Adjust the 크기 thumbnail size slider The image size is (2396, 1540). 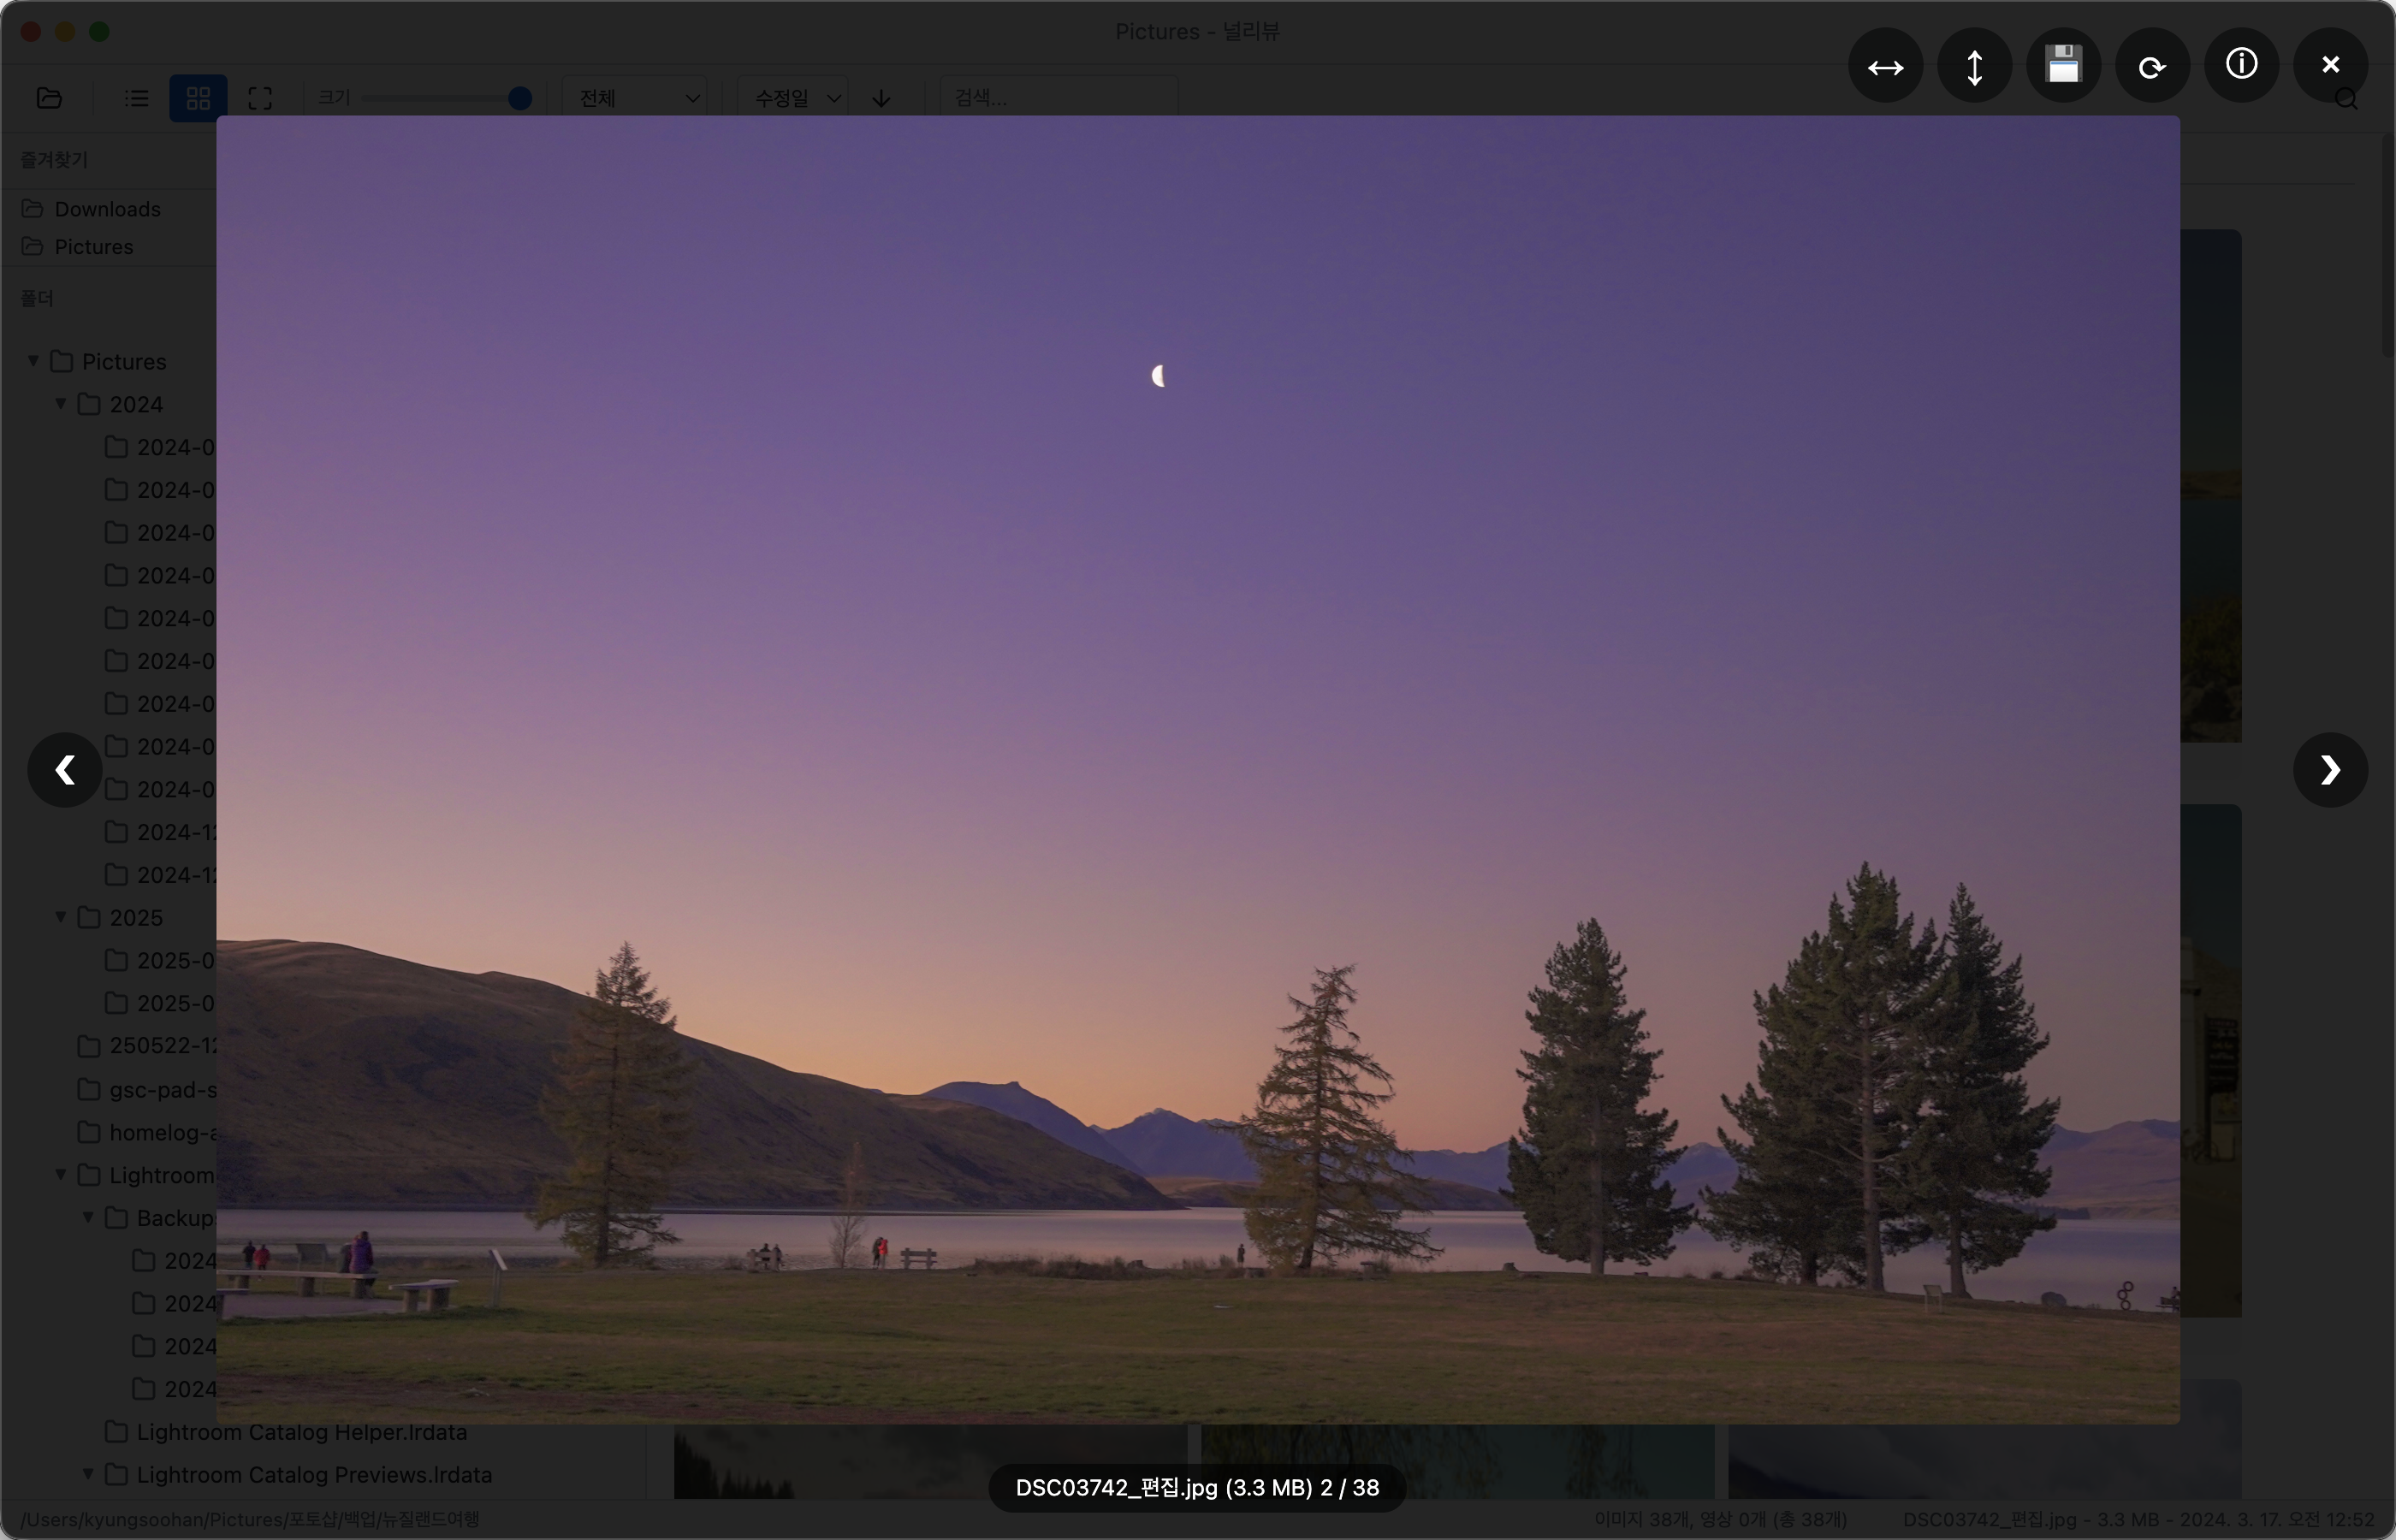click(519, 98)
